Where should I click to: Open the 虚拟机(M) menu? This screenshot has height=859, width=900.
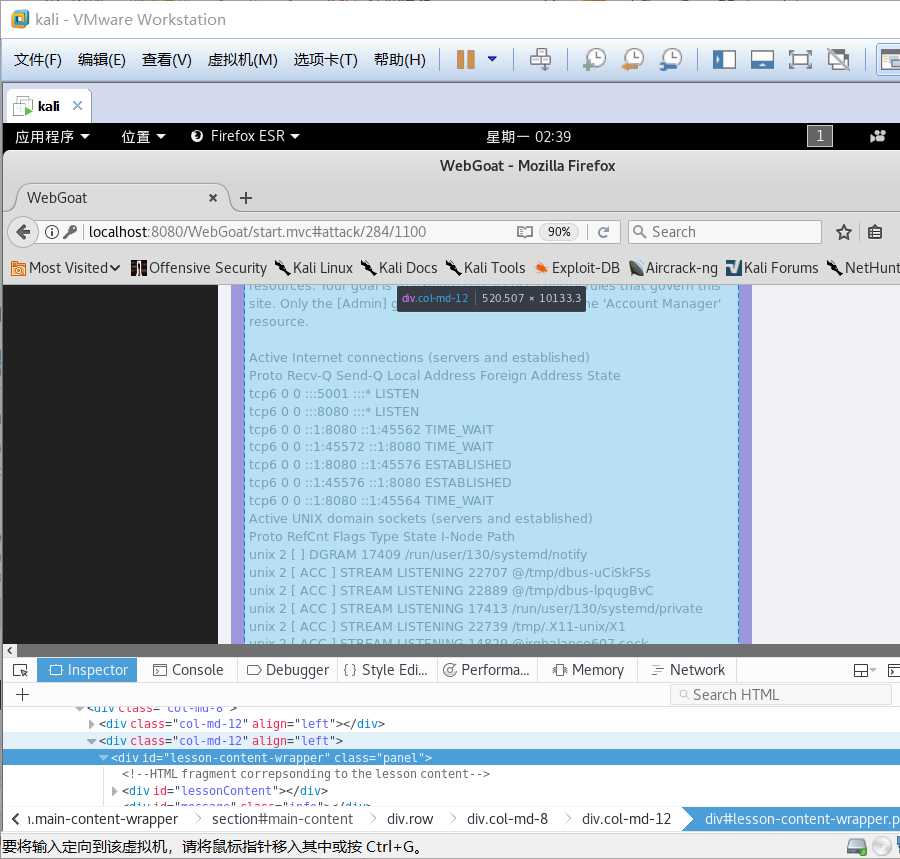click(242, 60)
